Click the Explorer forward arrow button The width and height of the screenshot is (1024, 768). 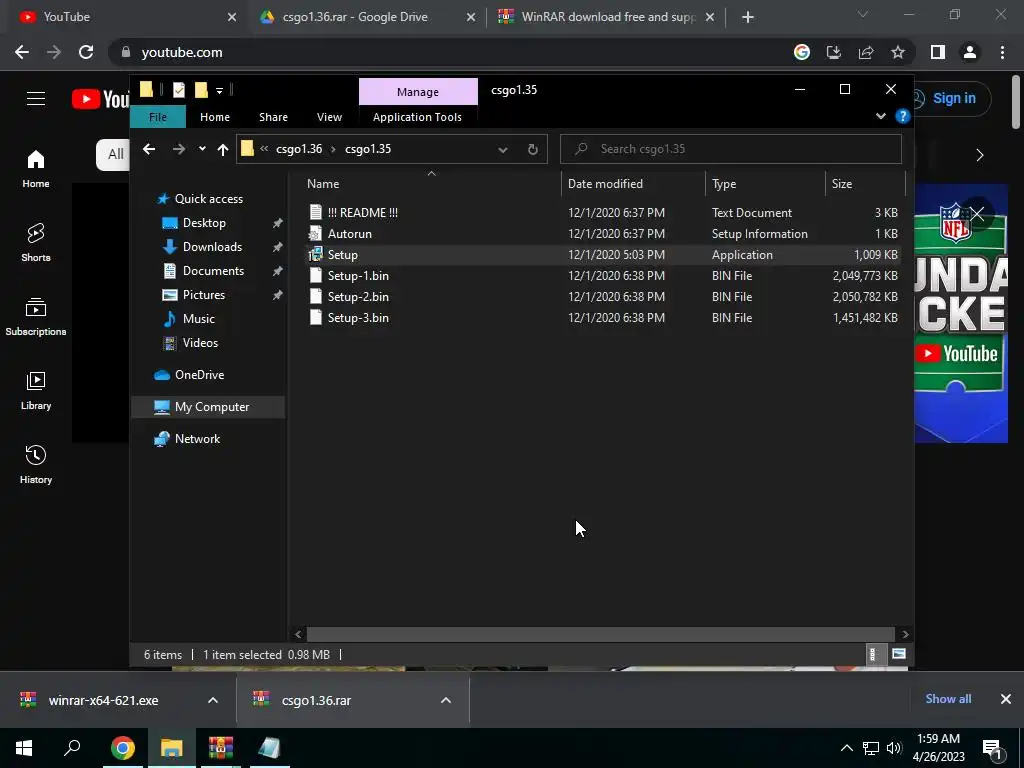(178, 150)
